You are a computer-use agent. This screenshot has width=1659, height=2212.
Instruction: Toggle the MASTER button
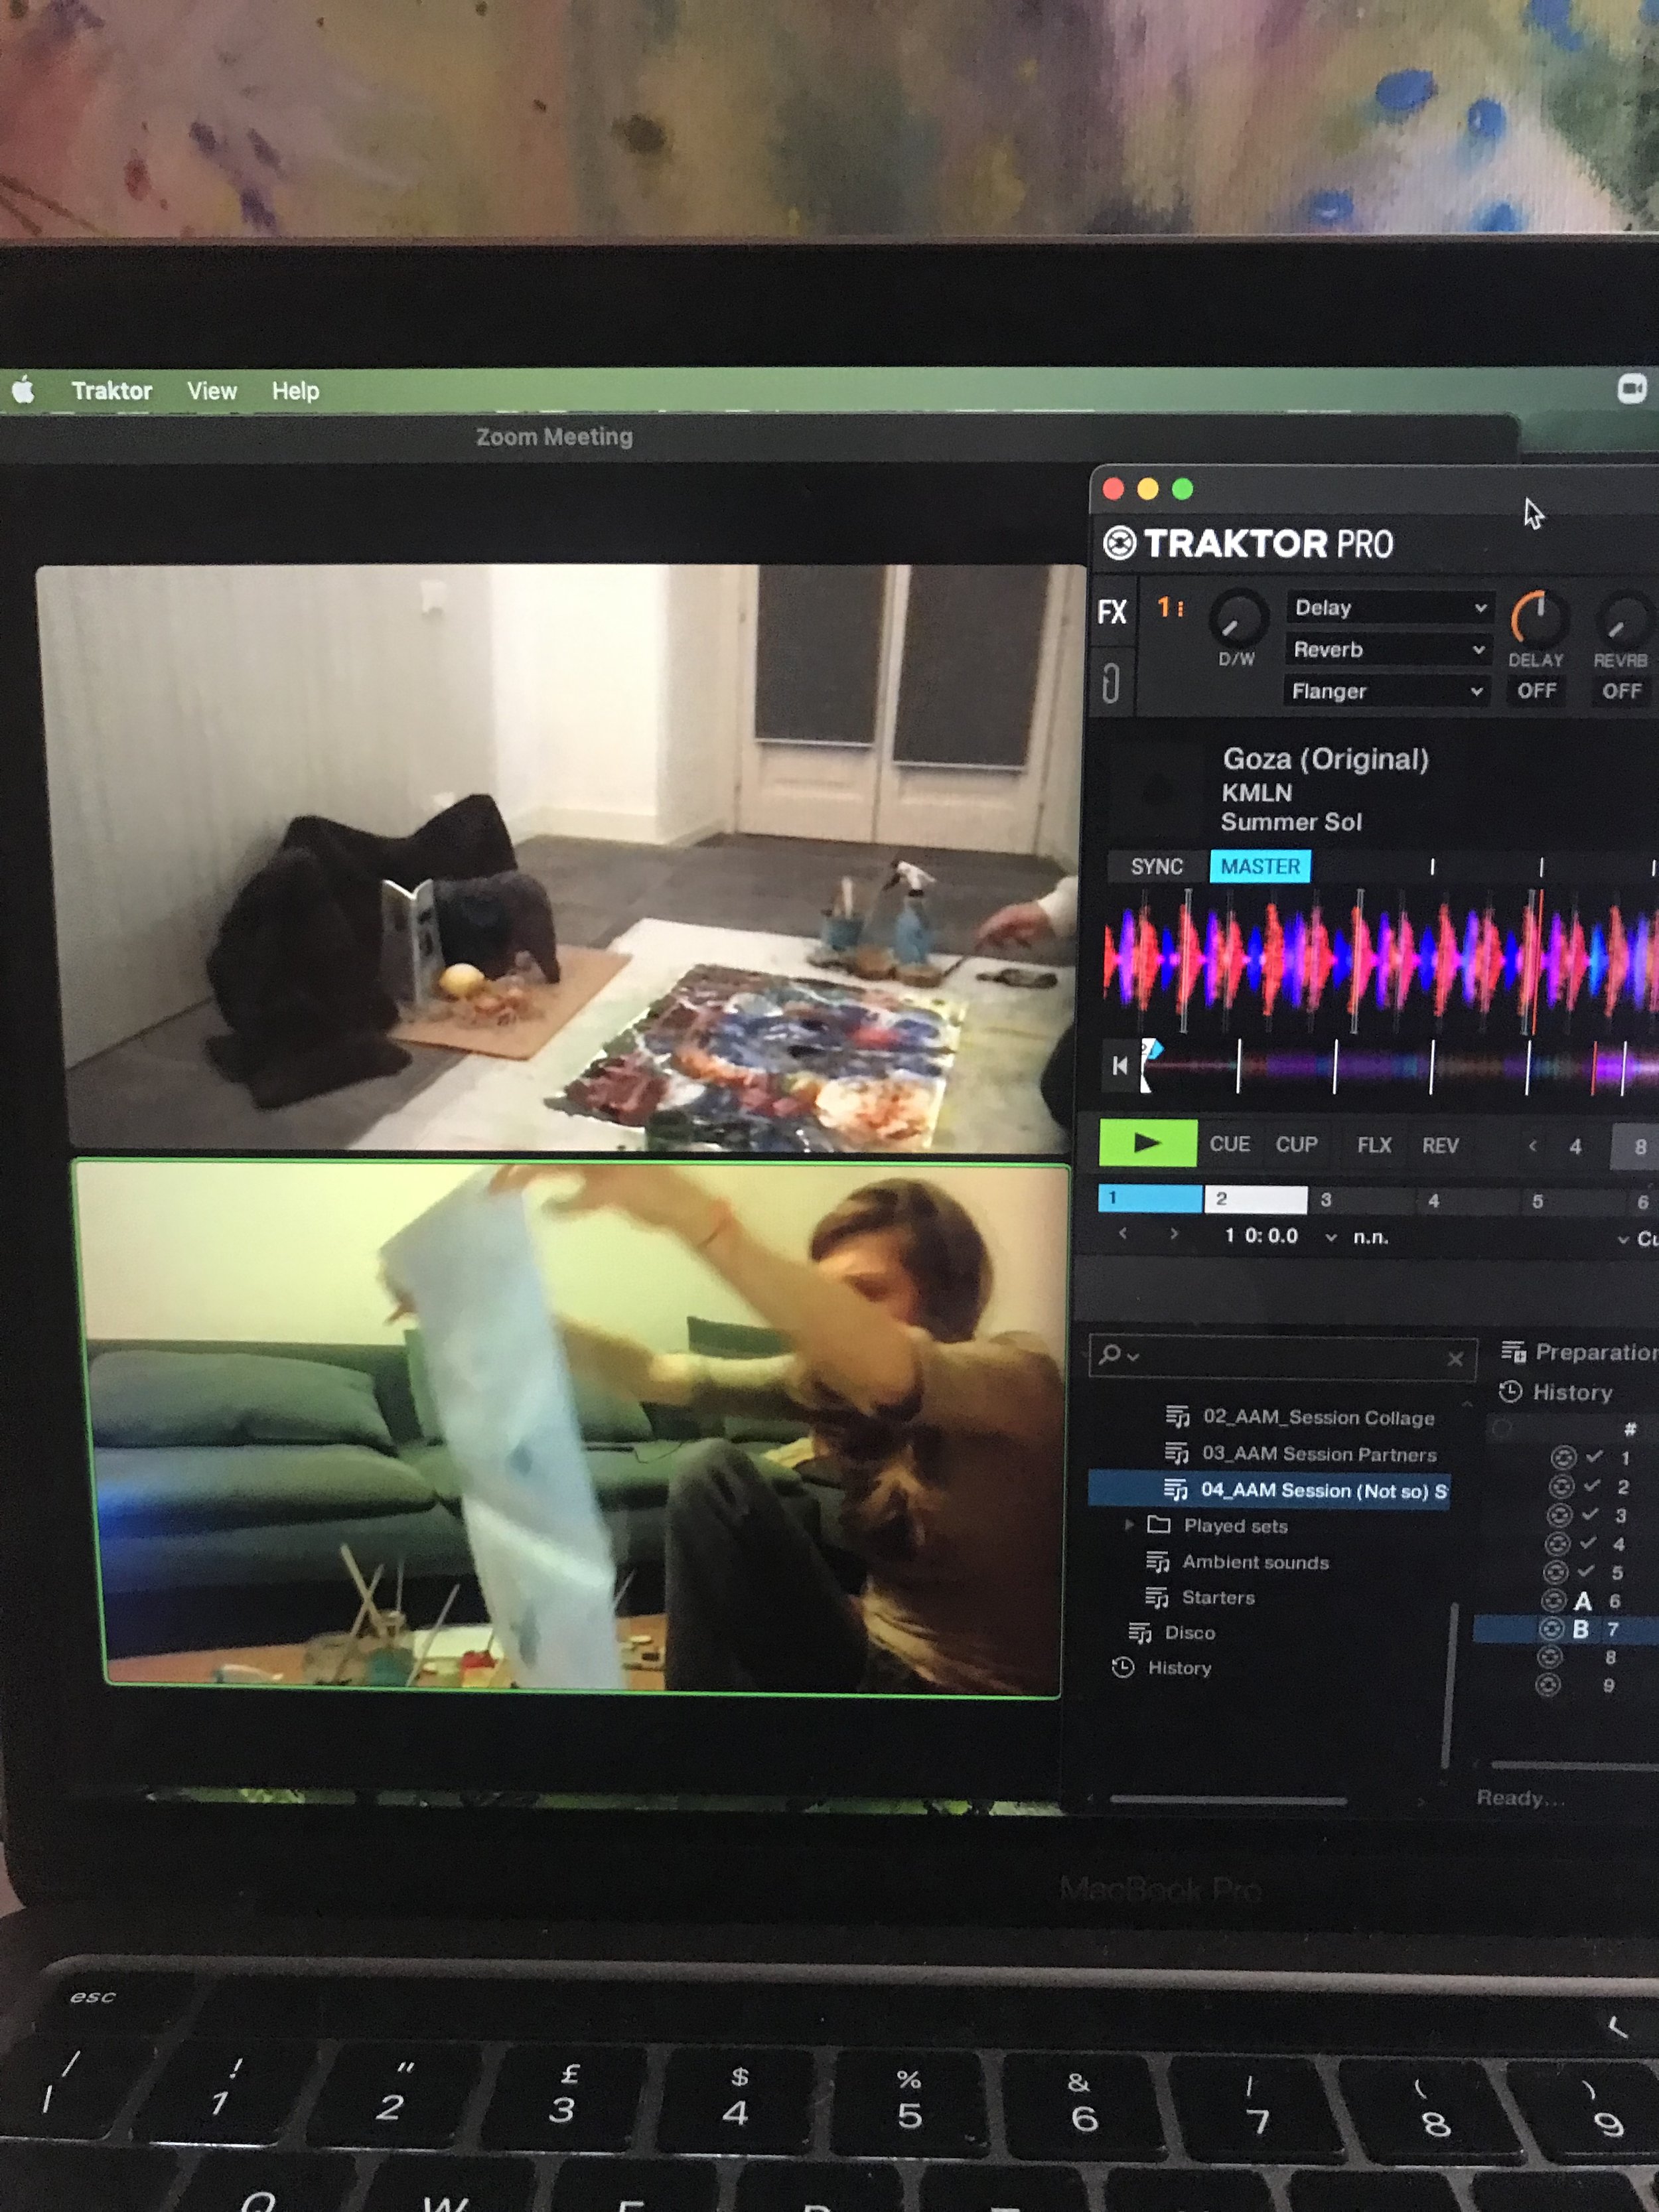point(1260,866)
